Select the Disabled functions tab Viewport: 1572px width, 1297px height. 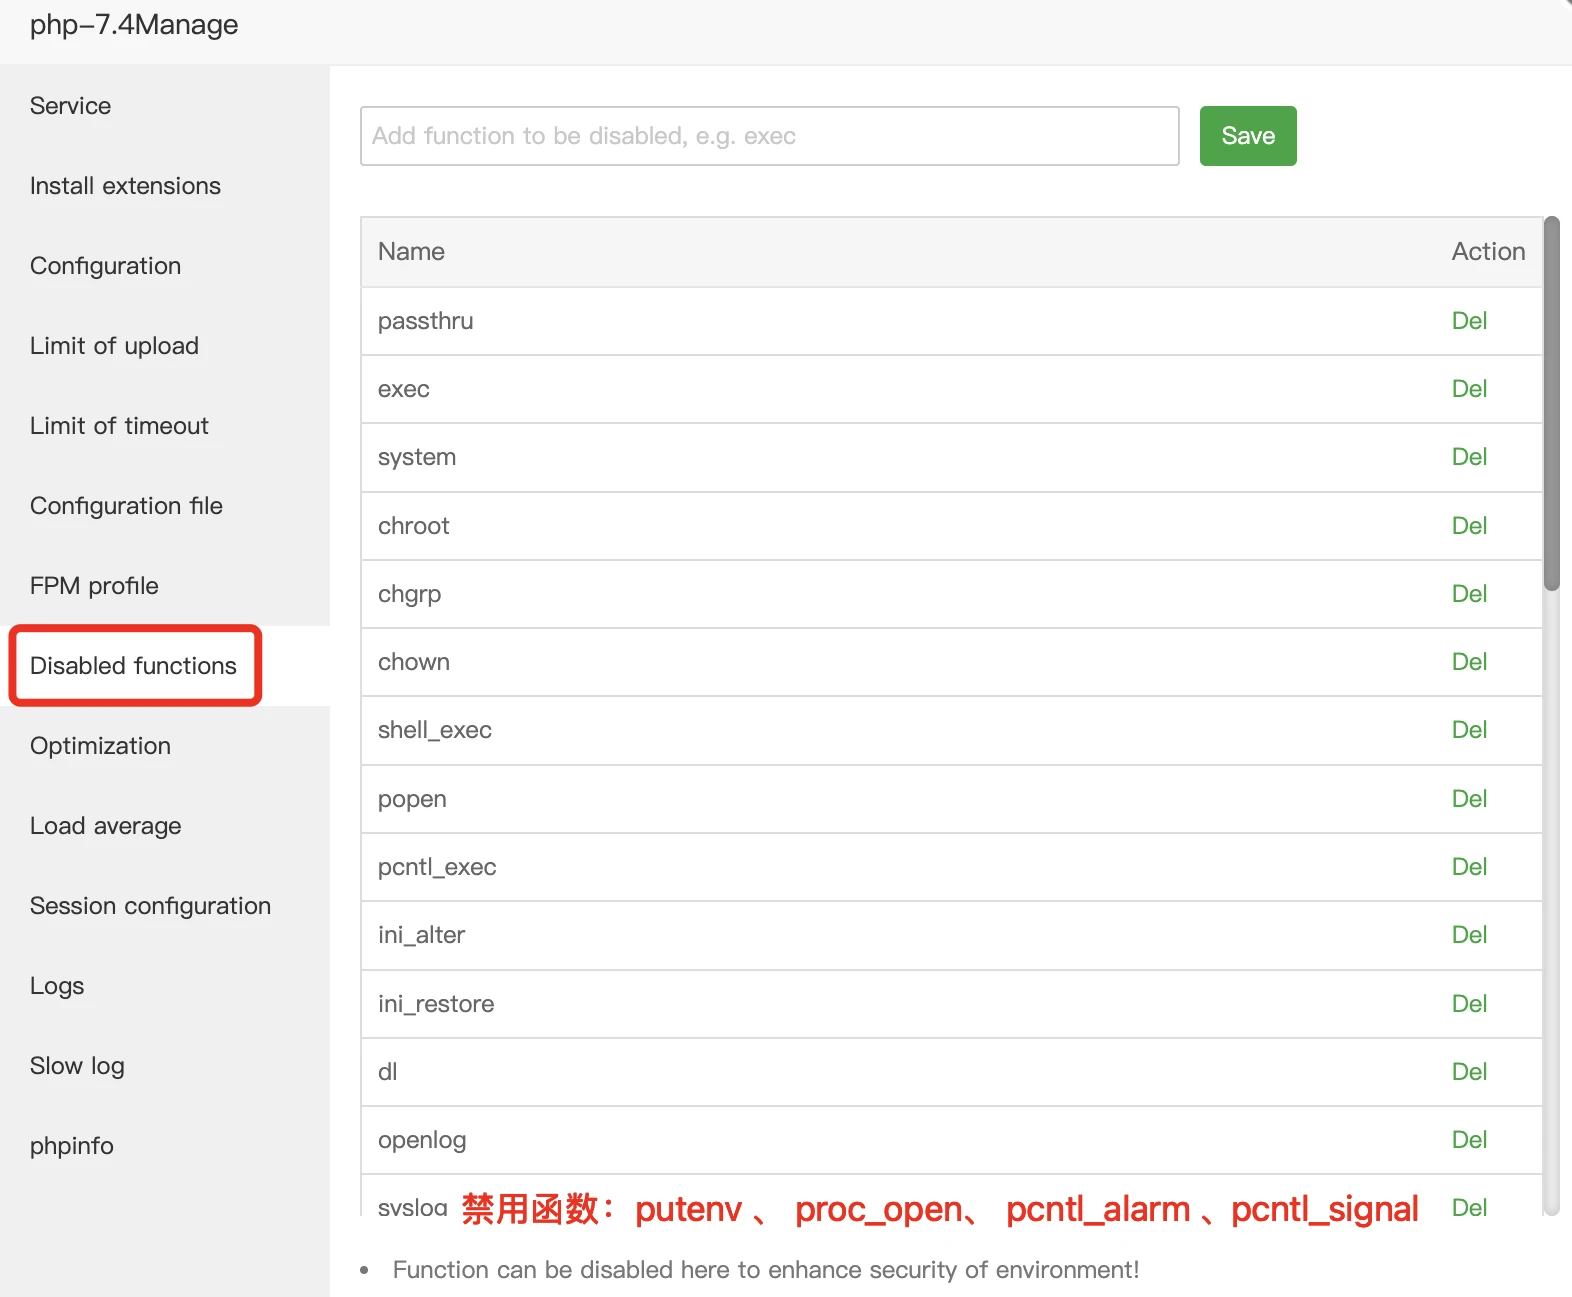click(133, 666)
